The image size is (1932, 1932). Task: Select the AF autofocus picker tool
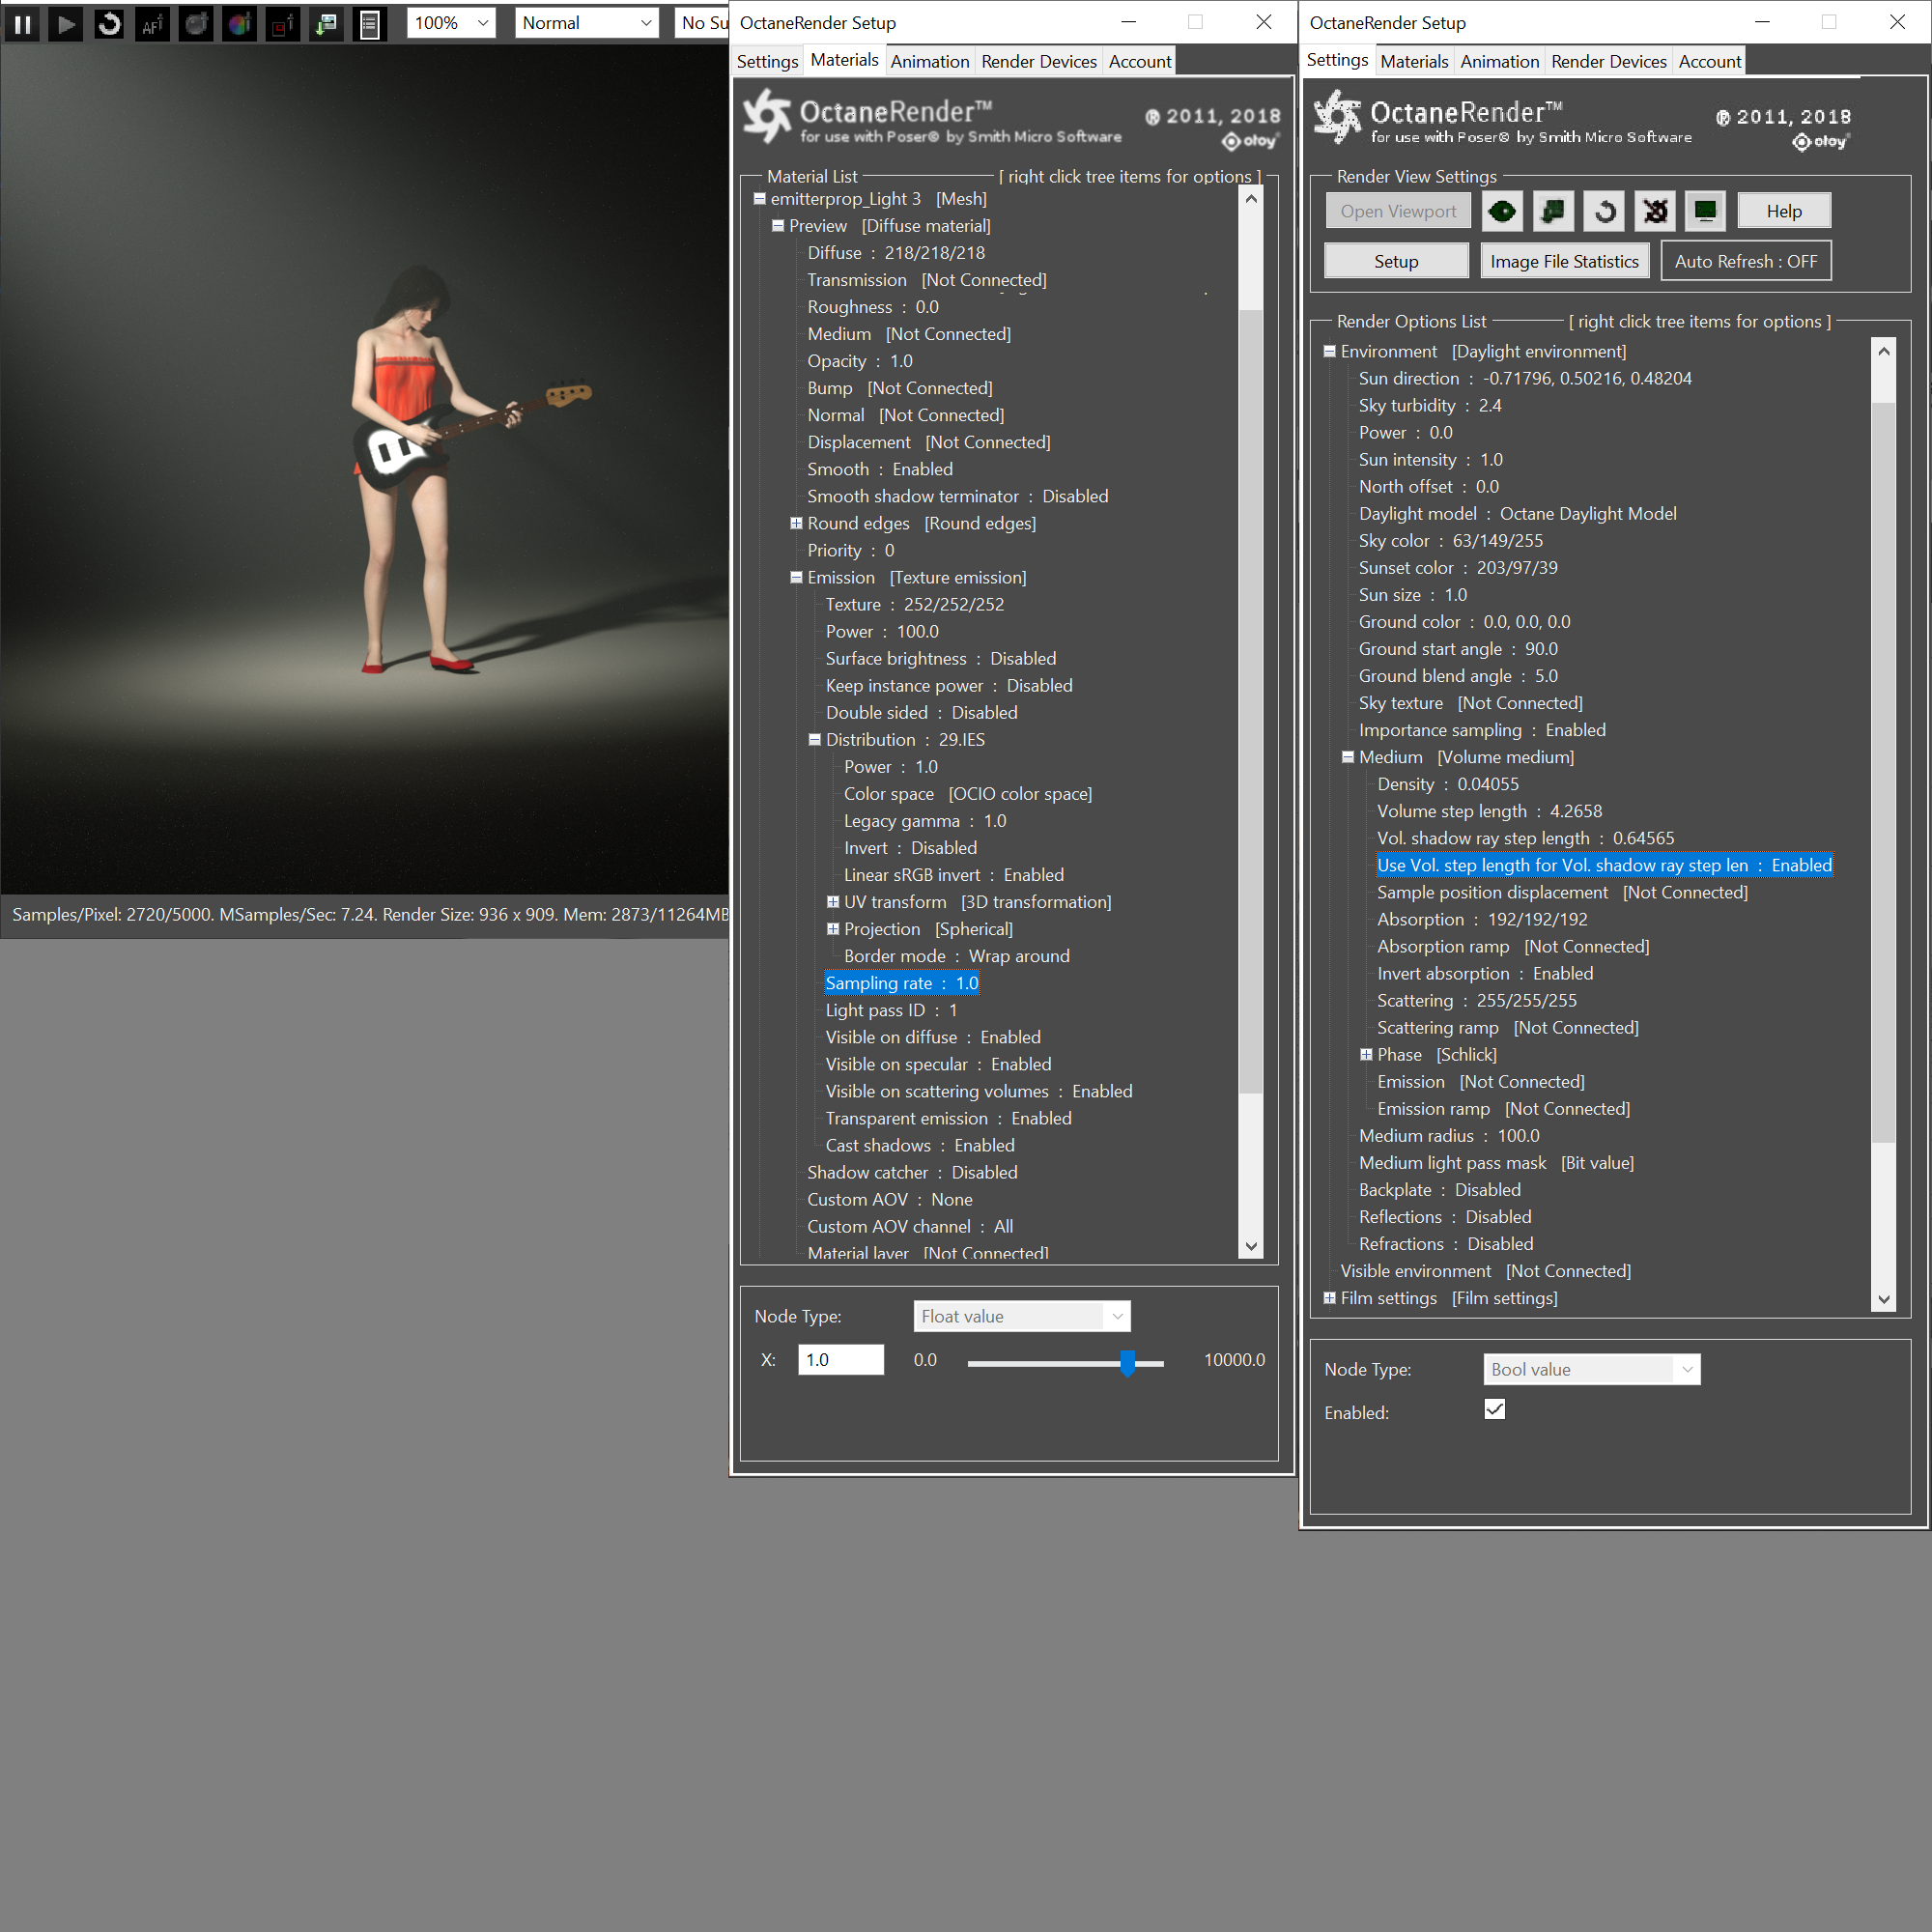(152, 23)
